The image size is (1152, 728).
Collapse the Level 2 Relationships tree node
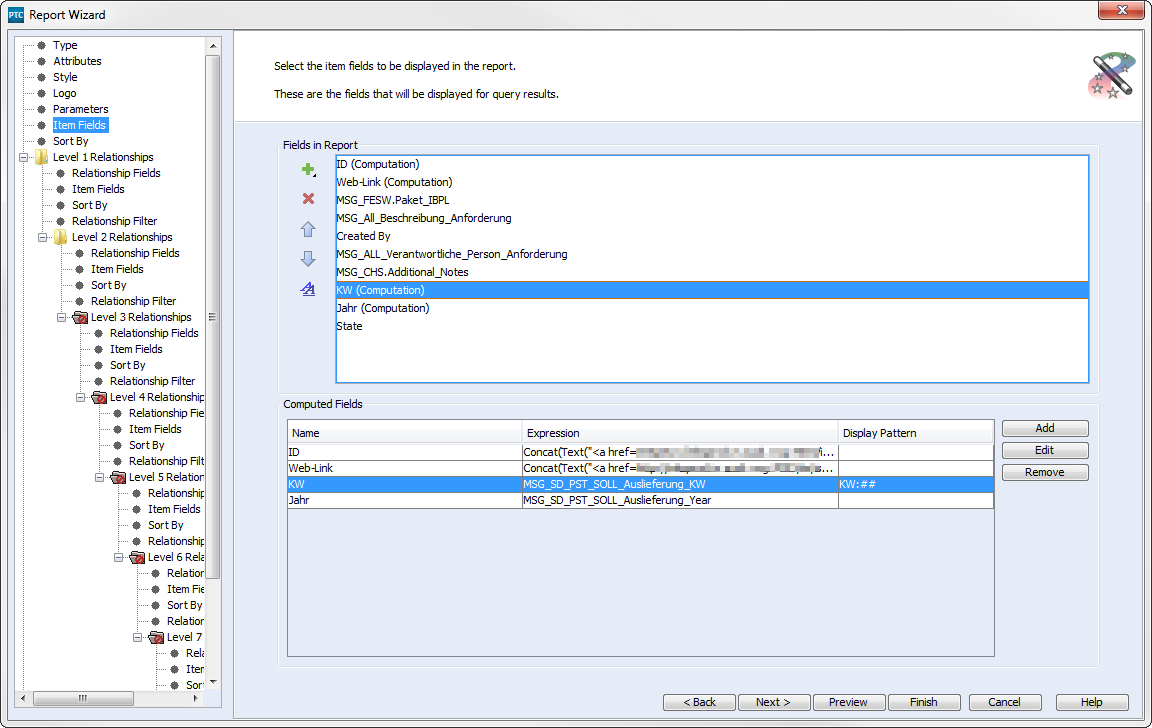tap(43, 237)
